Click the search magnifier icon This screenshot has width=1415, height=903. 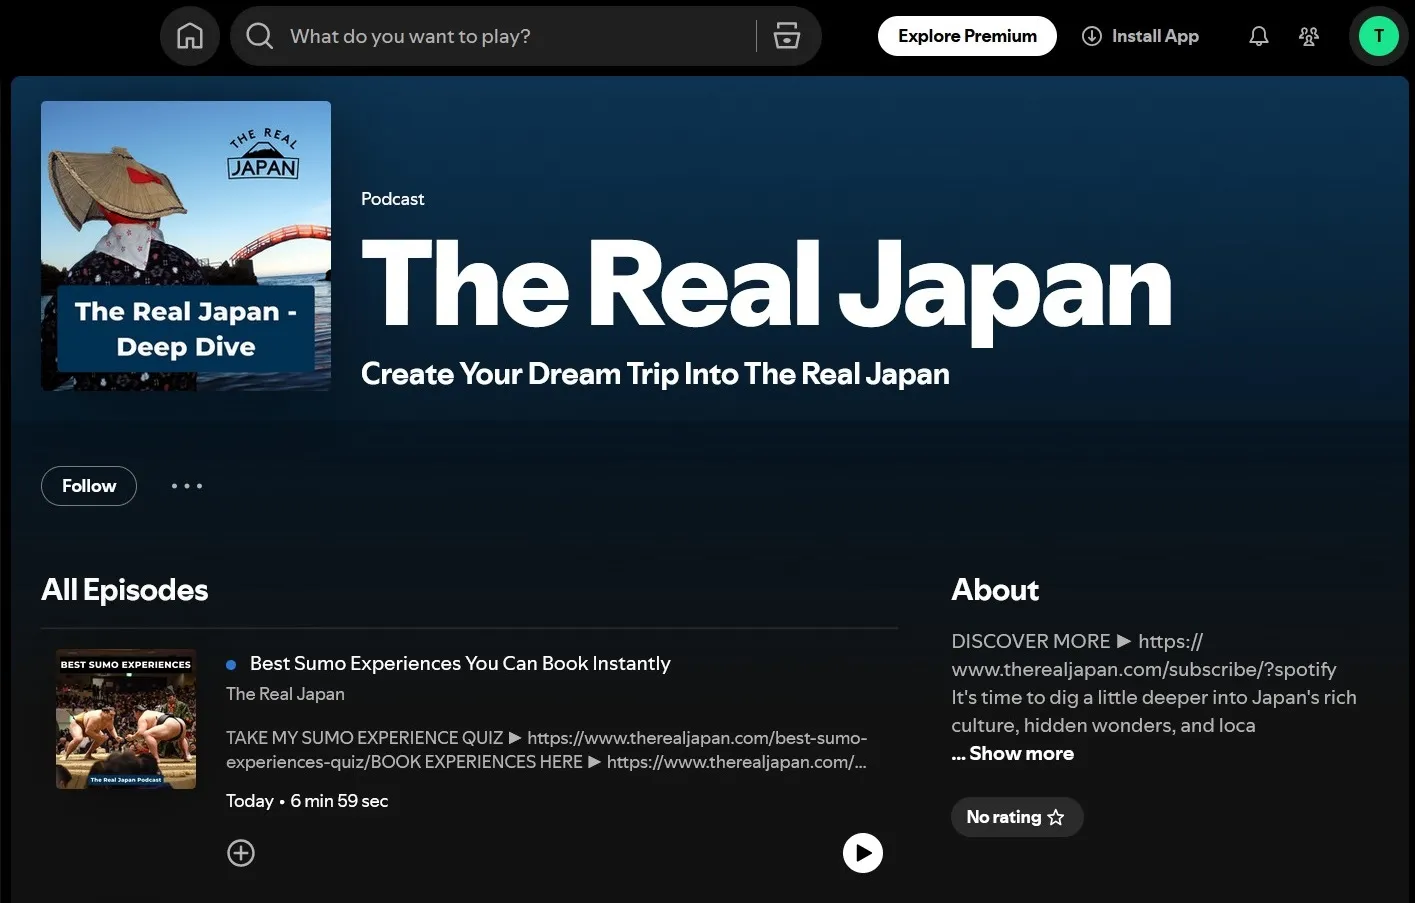pos(260,36)
